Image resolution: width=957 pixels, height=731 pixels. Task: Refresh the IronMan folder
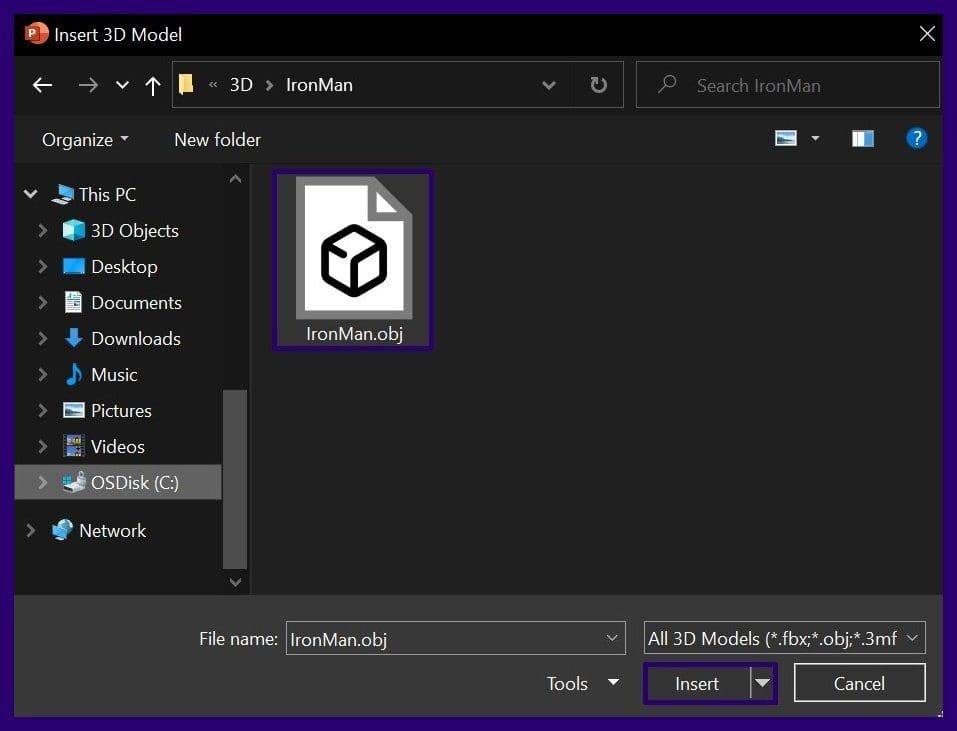[599, 85]
